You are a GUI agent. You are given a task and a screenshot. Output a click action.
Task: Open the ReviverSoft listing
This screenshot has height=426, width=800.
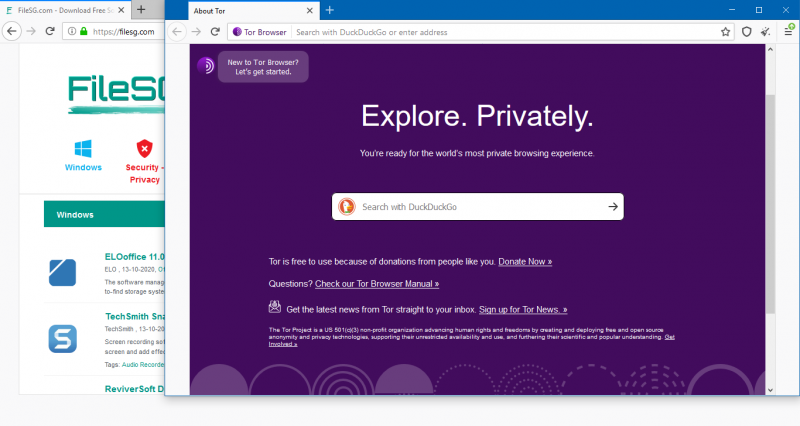click(x=134, y=389)
